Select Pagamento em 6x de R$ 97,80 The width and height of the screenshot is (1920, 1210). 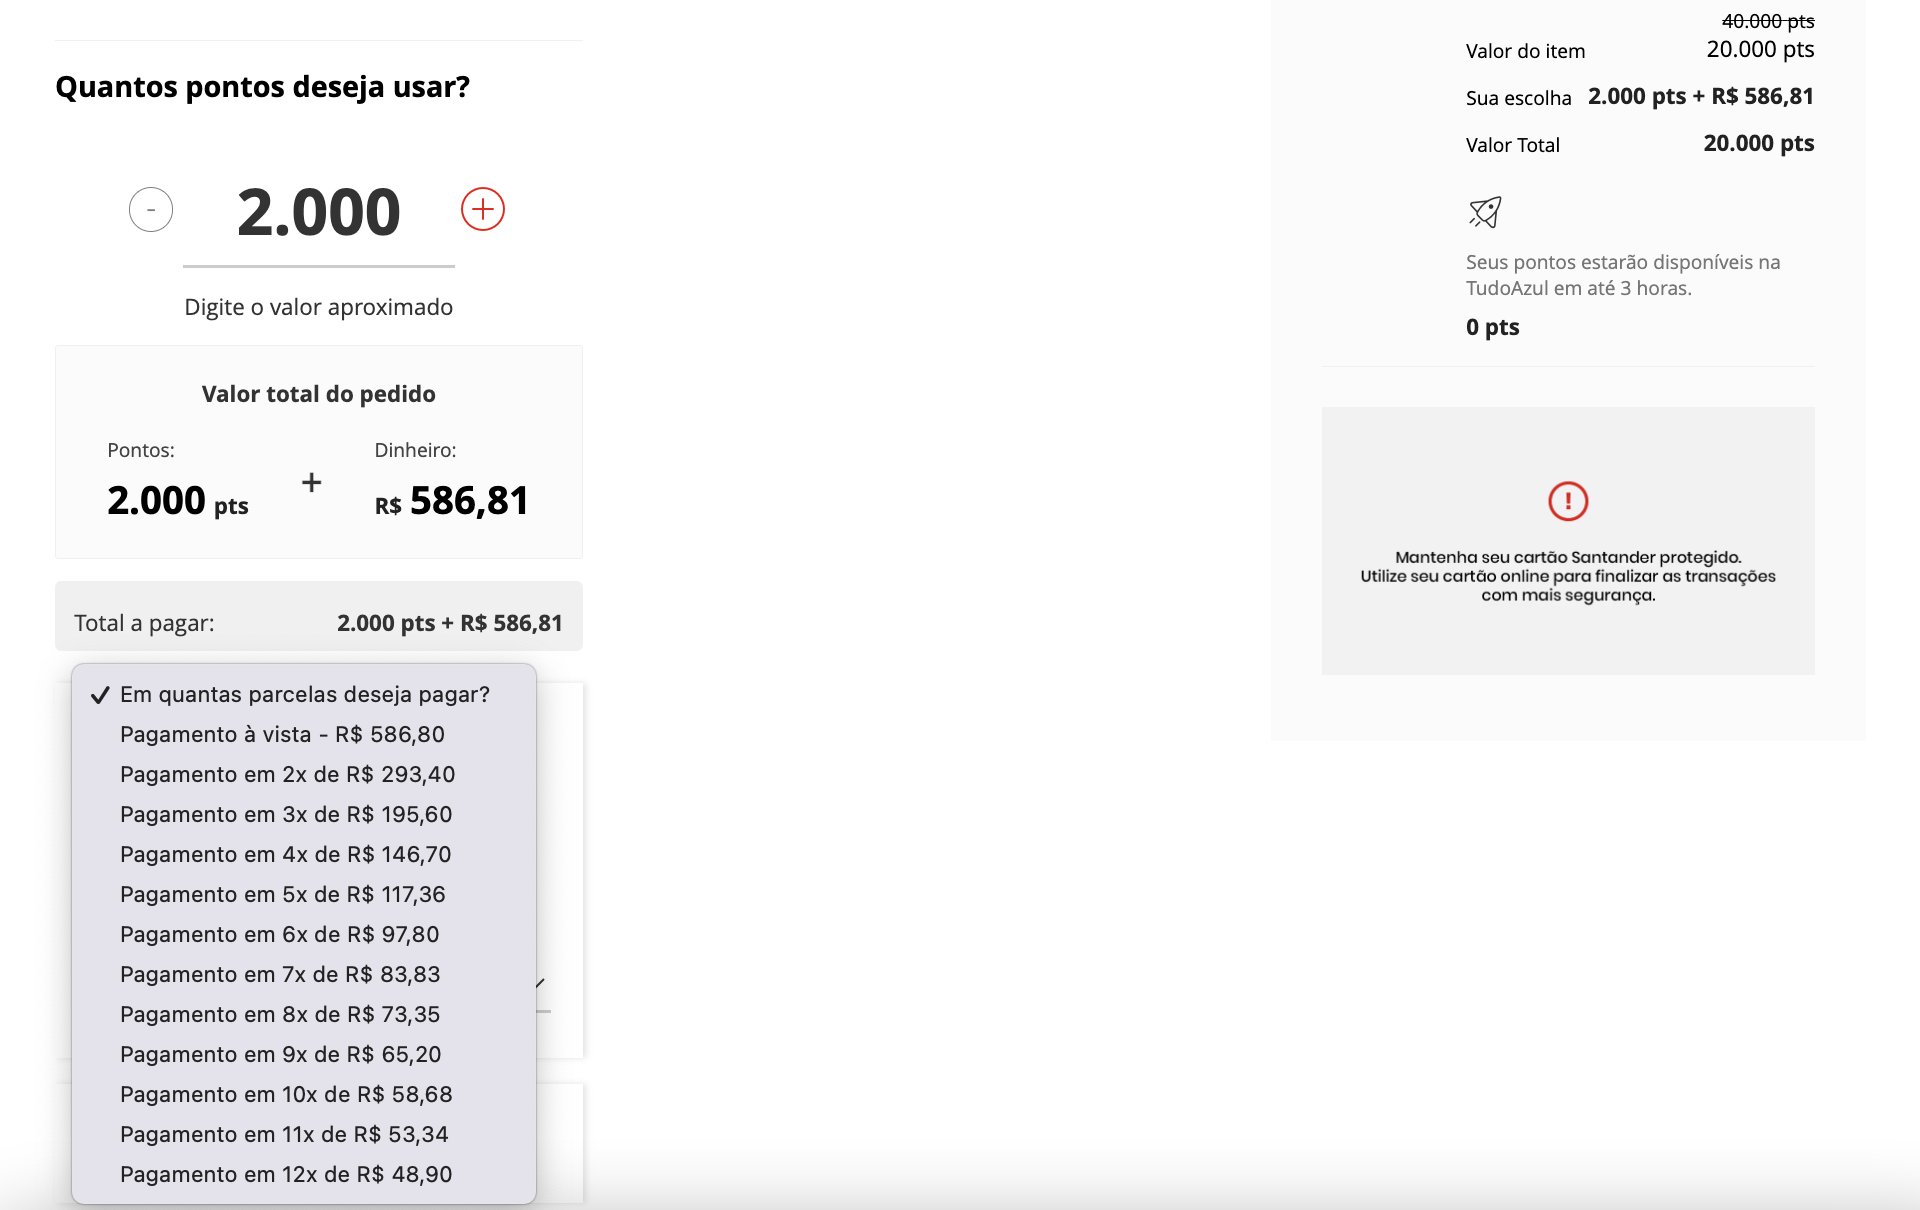pos(304,934)
